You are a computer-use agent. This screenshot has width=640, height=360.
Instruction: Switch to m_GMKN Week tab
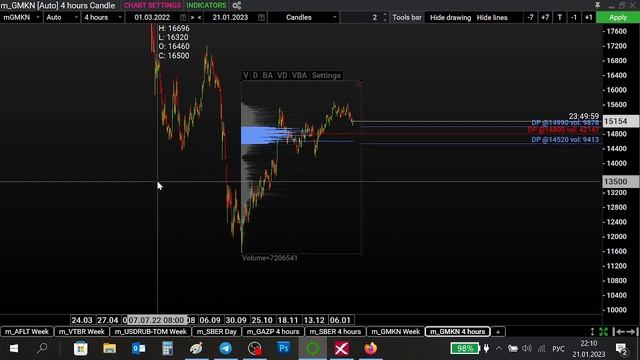396,332
